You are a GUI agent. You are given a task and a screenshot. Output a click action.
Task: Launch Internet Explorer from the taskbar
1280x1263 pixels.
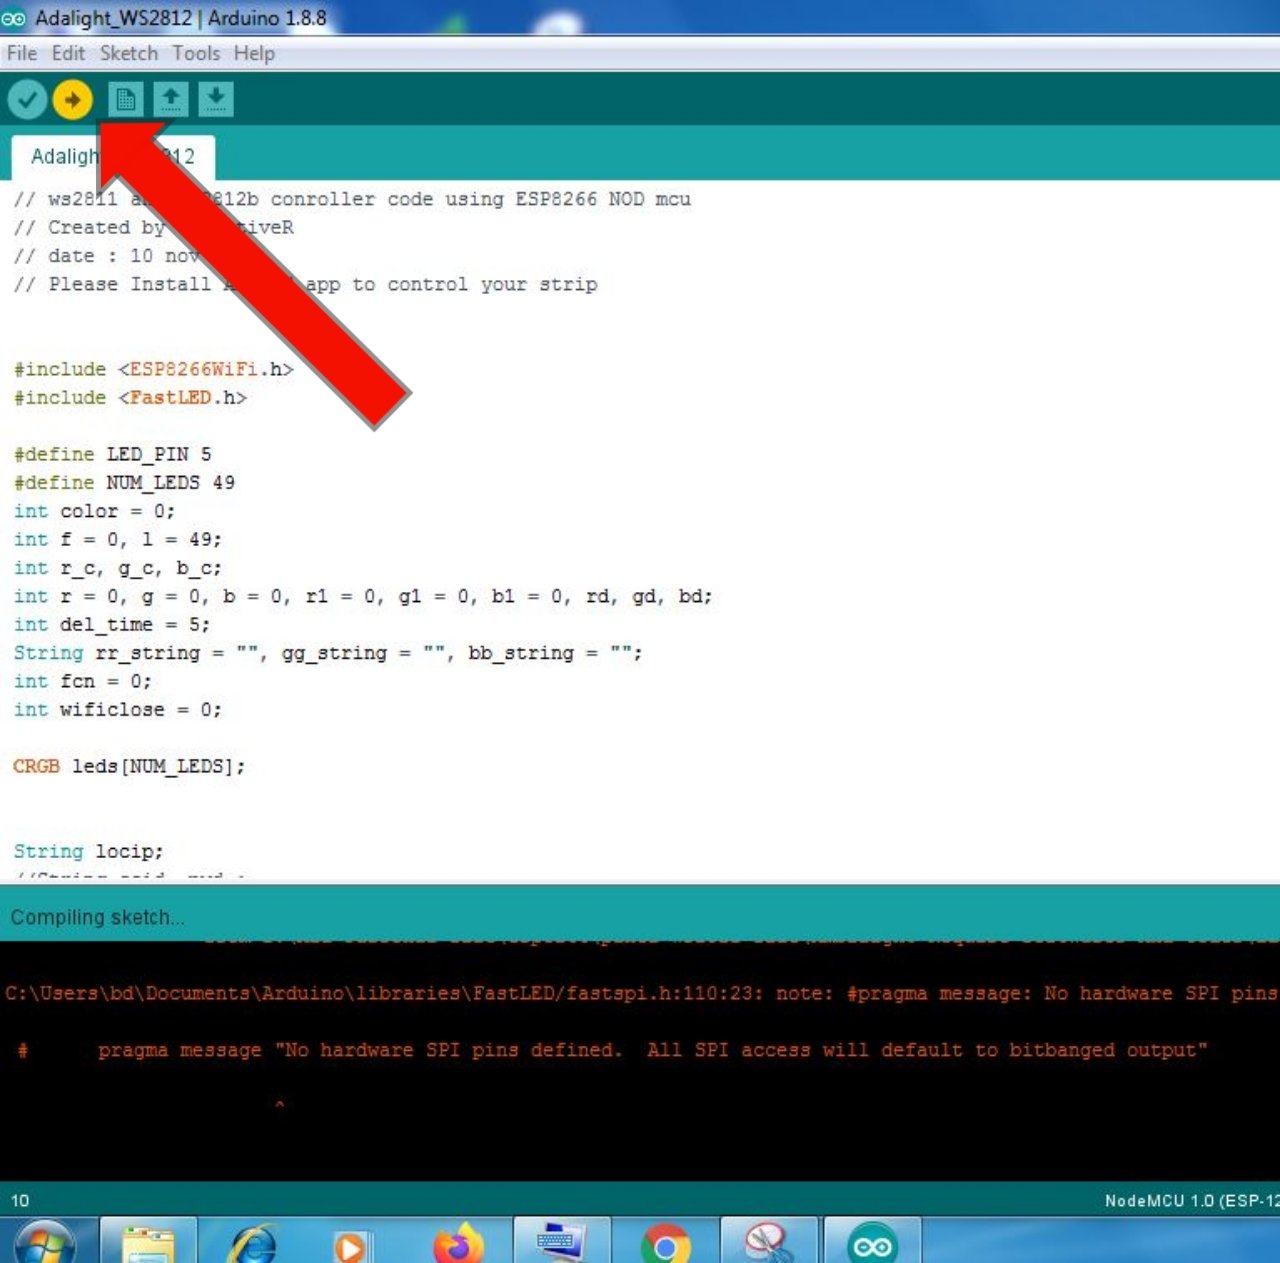click(x=252, y=1242)
